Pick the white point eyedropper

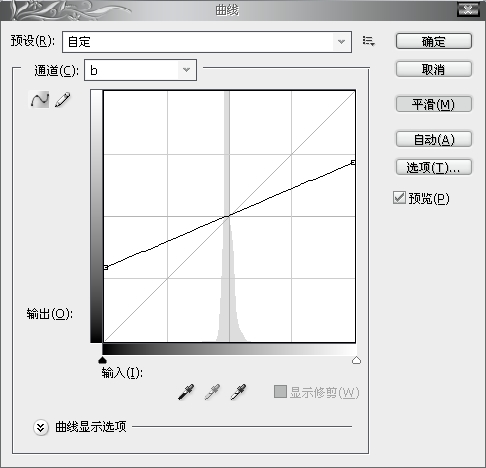tap(238, 392)
